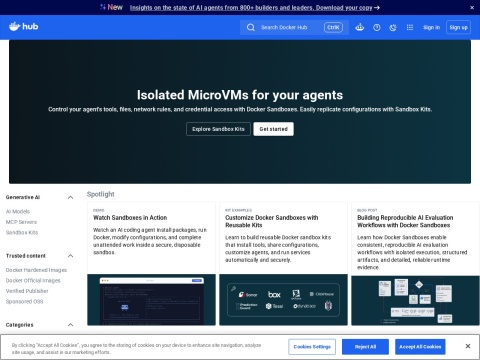Image resolution: width=480 pixels, height=360 pixels.
Task: Click the KIT EXAMPLES tag
Action: tap(238, 210)
